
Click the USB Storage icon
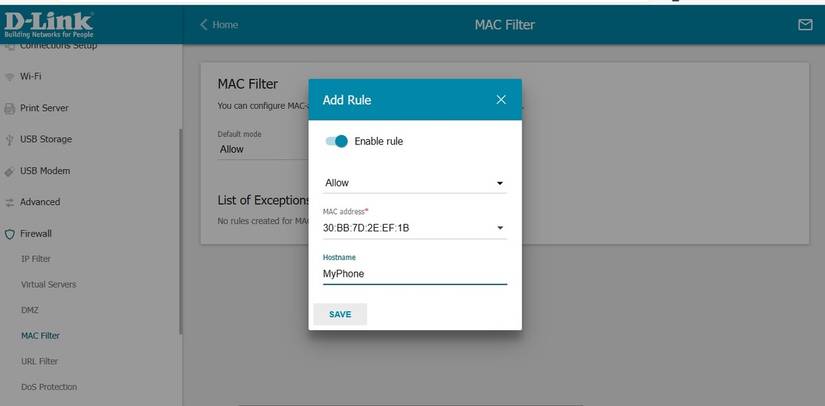10,140
